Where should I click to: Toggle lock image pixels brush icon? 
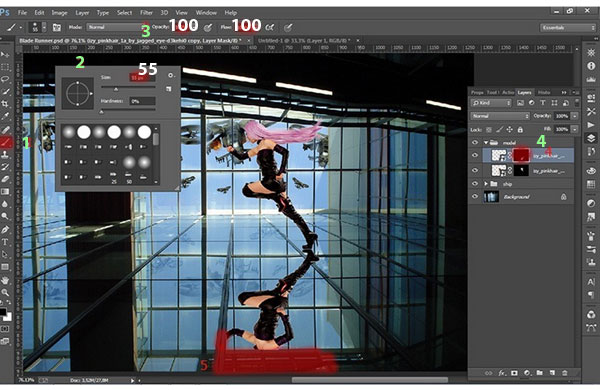pyautogui.click(x=499, y=130)
